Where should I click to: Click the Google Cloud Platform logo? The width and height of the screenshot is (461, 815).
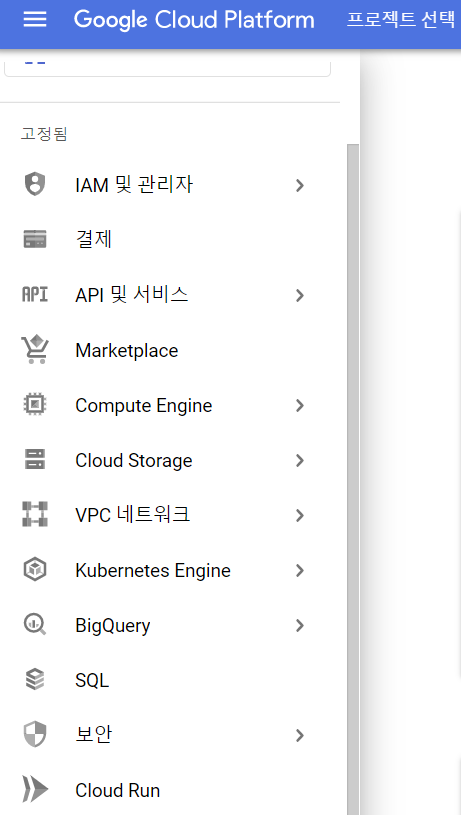point(194,20)
